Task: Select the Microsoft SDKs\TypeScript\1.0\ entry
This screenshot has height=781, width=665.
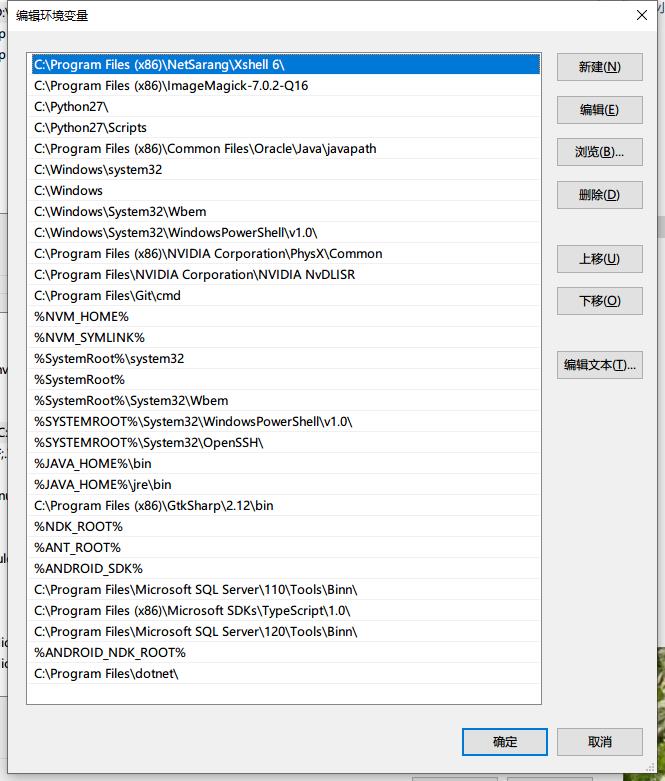Action: (285, 611)
